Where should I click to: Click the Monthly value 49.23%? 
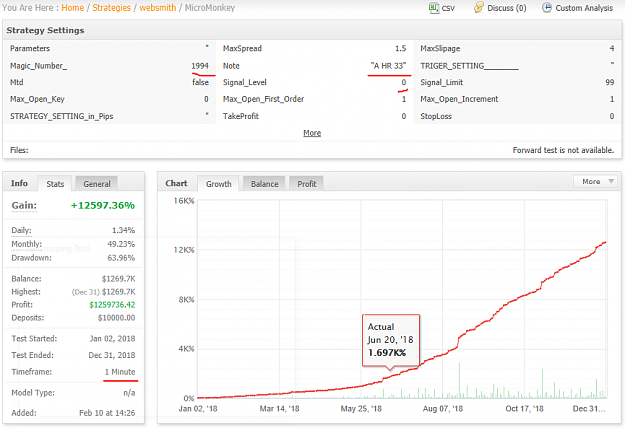coord(121,244)
